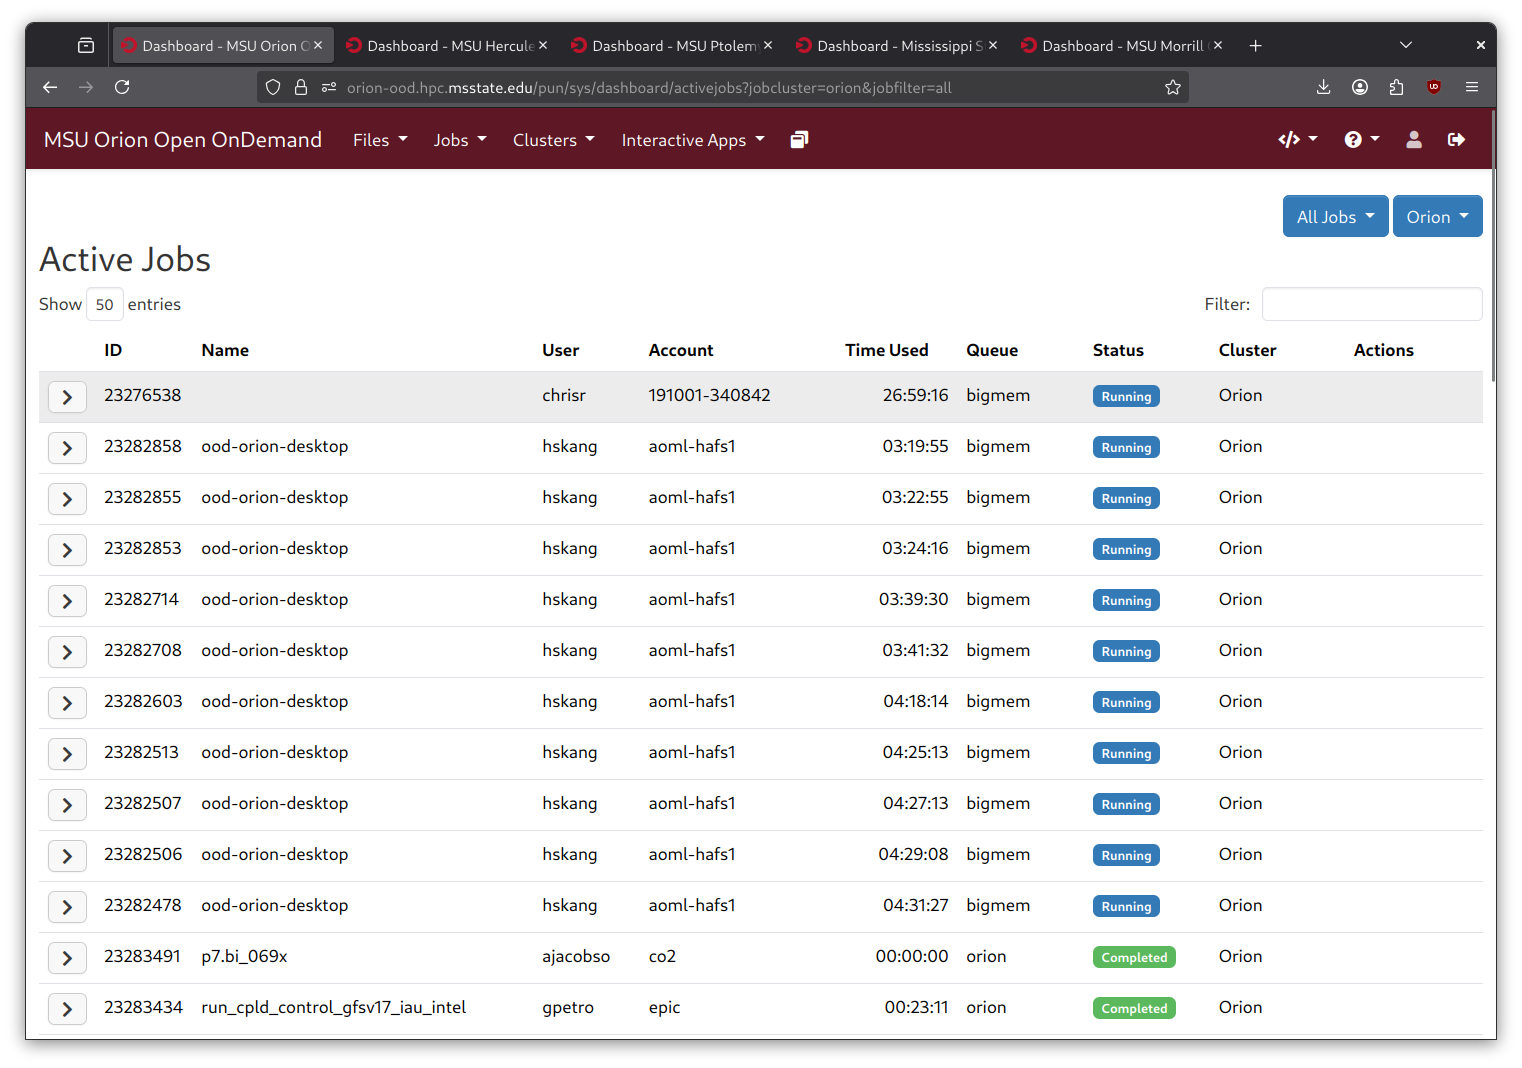The height and width of the screenshot is (1068, 1522).
Task: Expand details for job 23282714
Action: click(67, 601)
